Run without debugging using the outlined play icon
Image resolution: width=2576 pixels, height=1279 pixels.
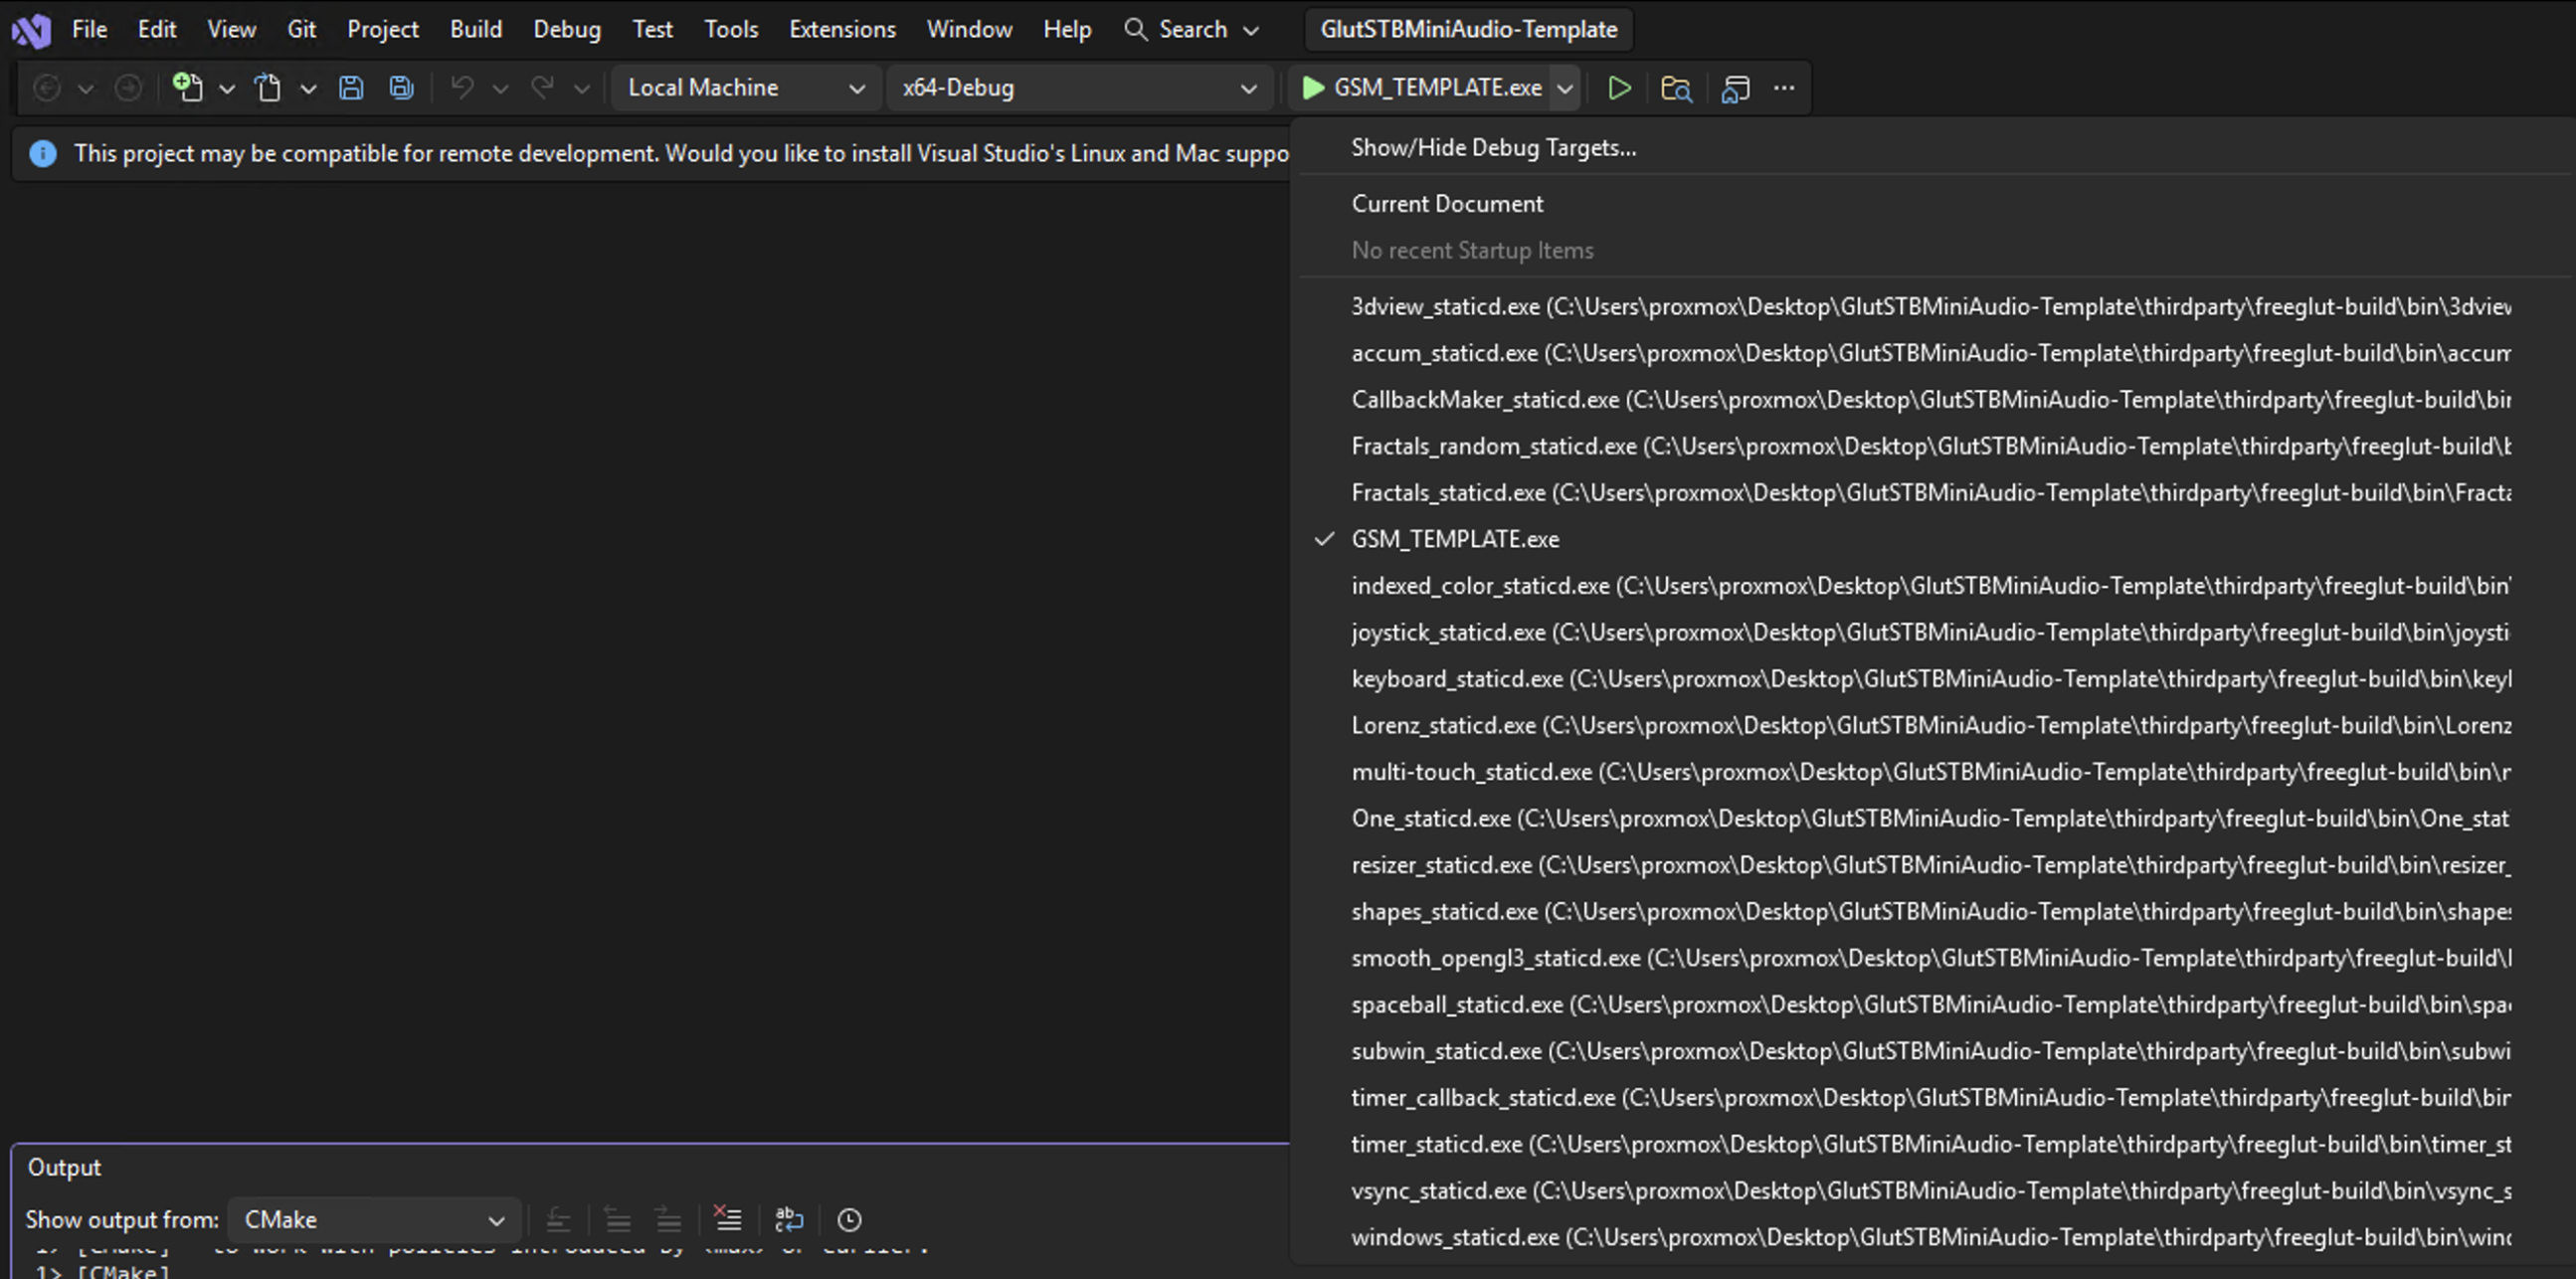pos(1620,88)
